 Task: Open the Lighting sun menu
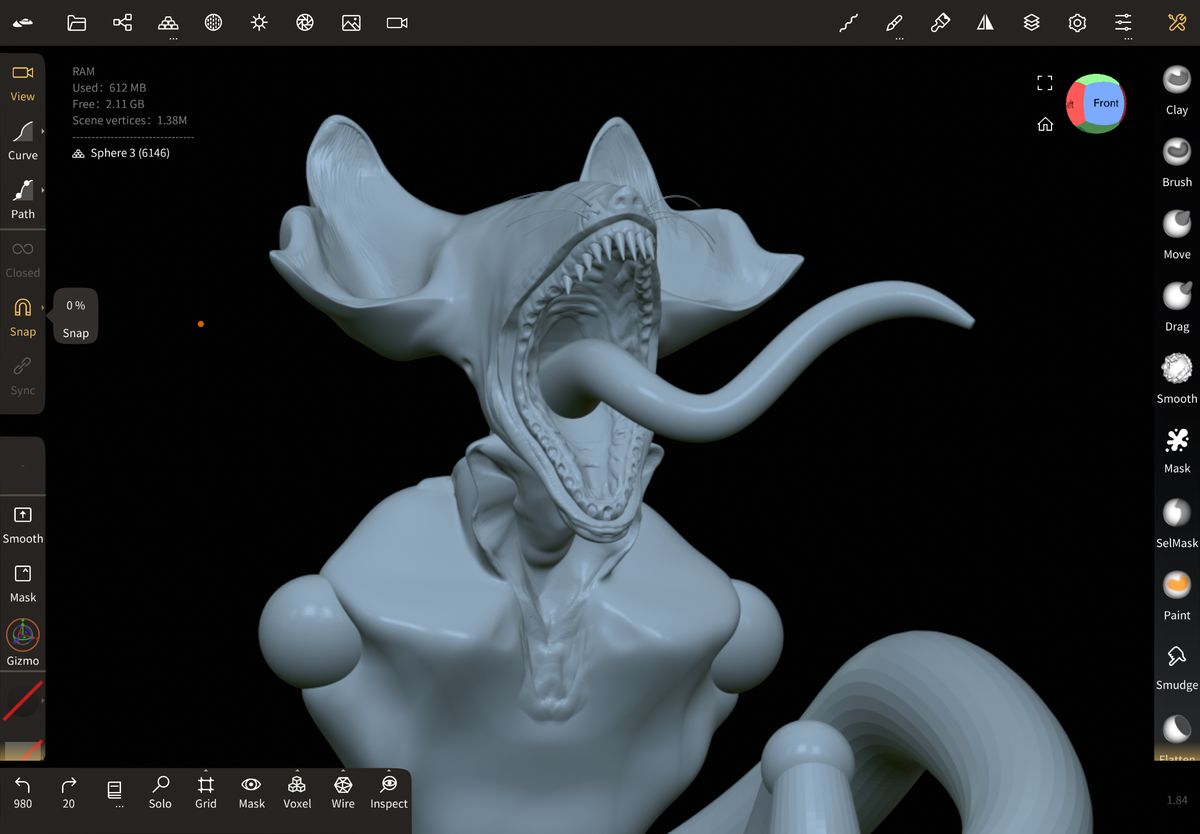(x=259, y=22)
